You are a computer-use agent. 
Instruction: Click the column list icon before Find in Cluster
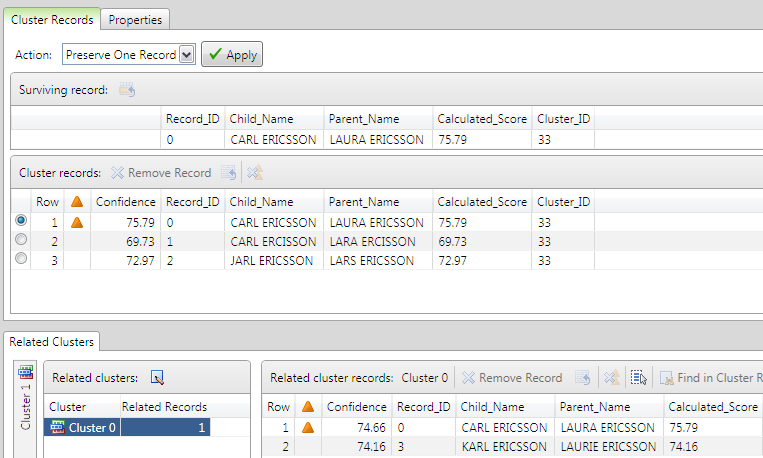pyautogui.click(x=639, y=378)
